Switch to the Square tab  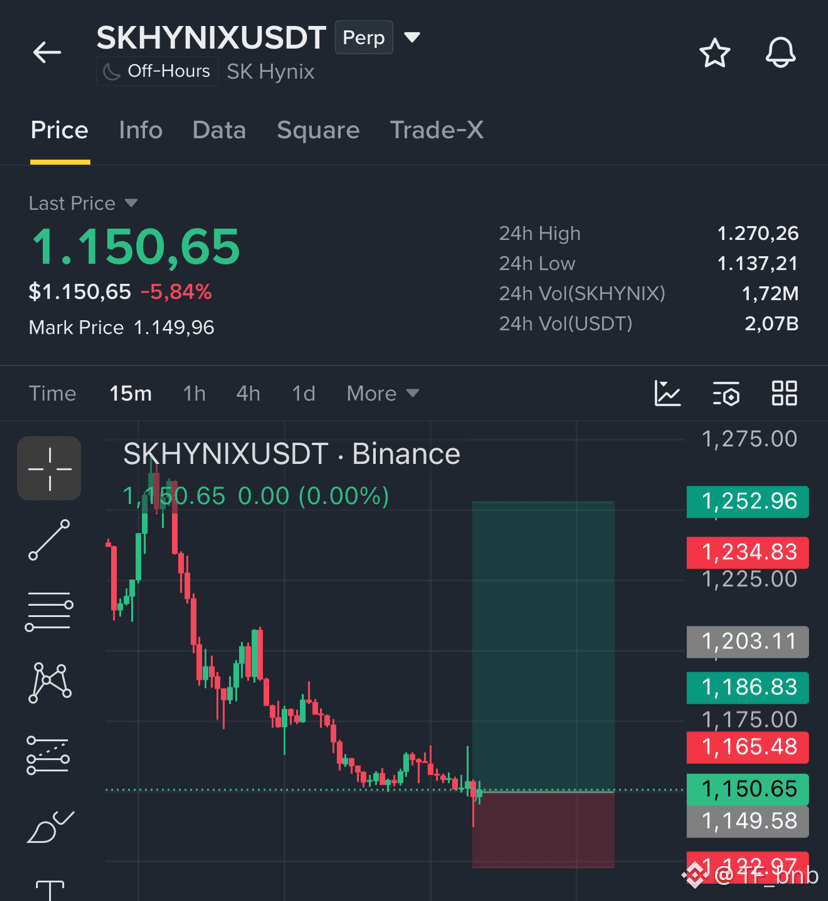318,130
